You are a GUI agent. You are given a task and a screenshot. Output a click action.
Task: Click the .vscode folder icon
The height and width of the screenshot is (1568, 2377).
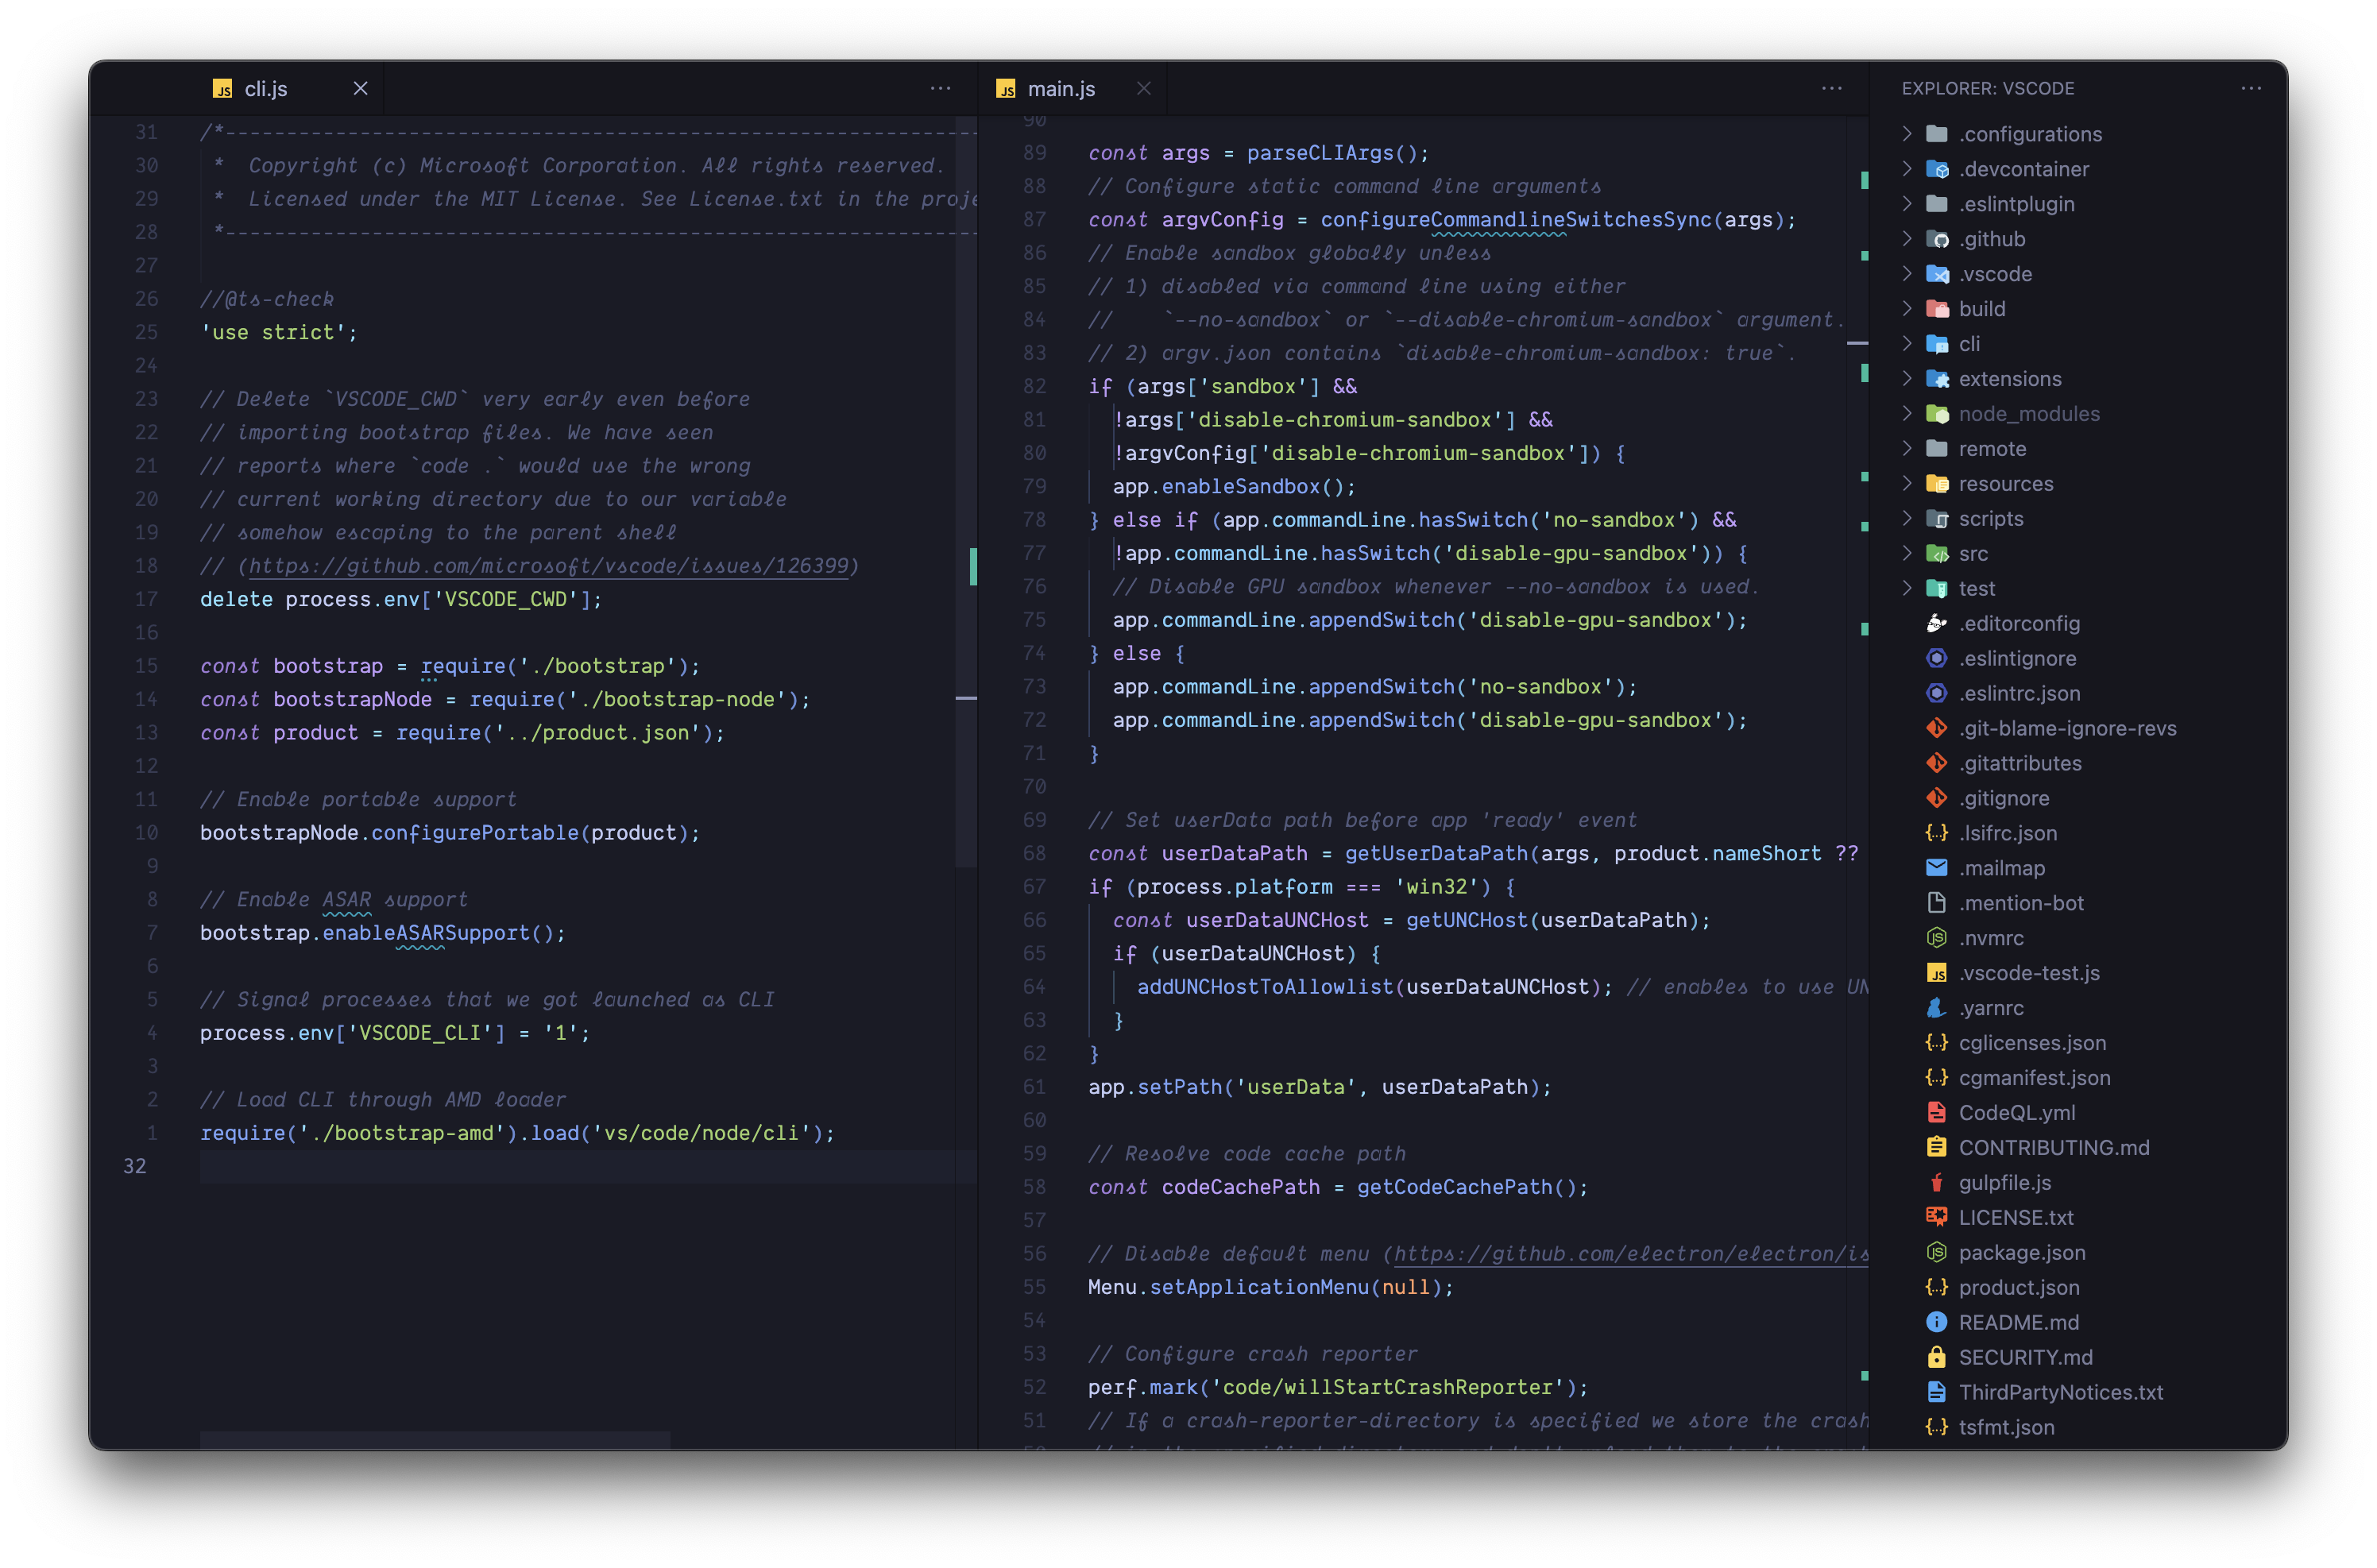pyautogui.click(x=1936, y=274)
